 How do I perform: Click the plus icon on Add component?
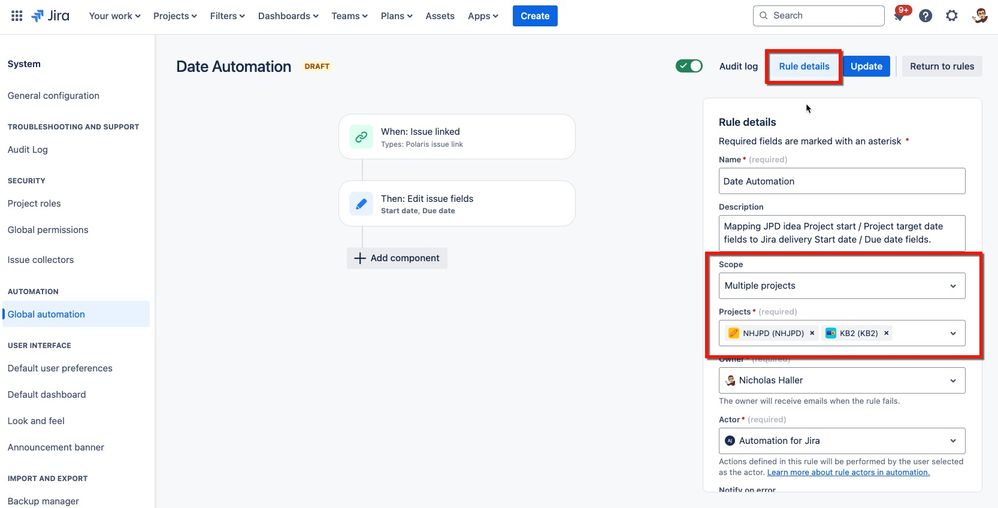pos(360,258)
